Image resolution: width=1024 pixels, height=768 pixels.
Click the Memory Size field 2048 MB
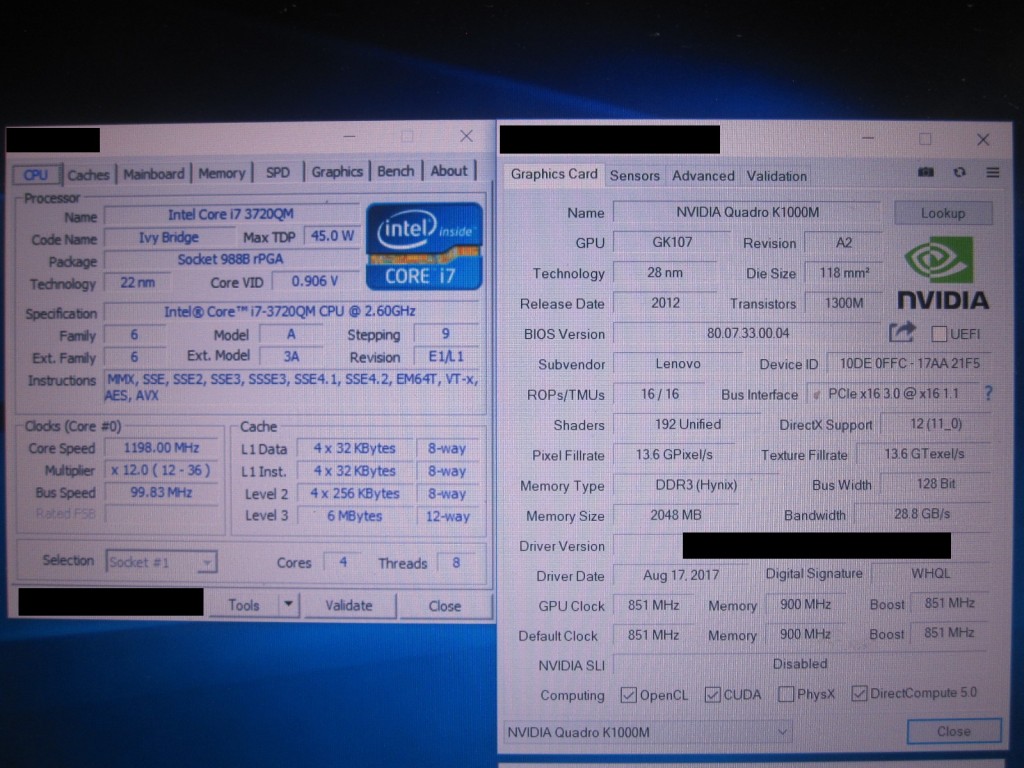coord(676,515)
